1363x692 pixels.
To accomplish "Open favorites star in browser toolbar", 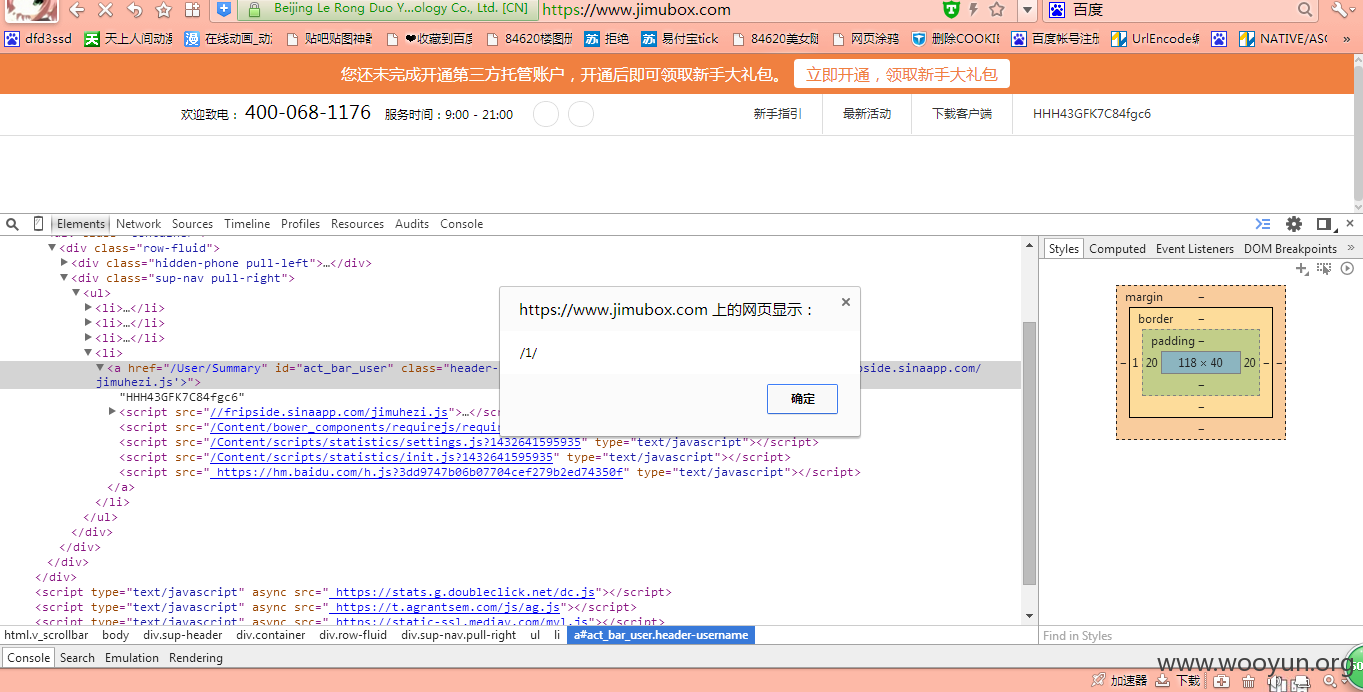I will [x=164, y=10].
